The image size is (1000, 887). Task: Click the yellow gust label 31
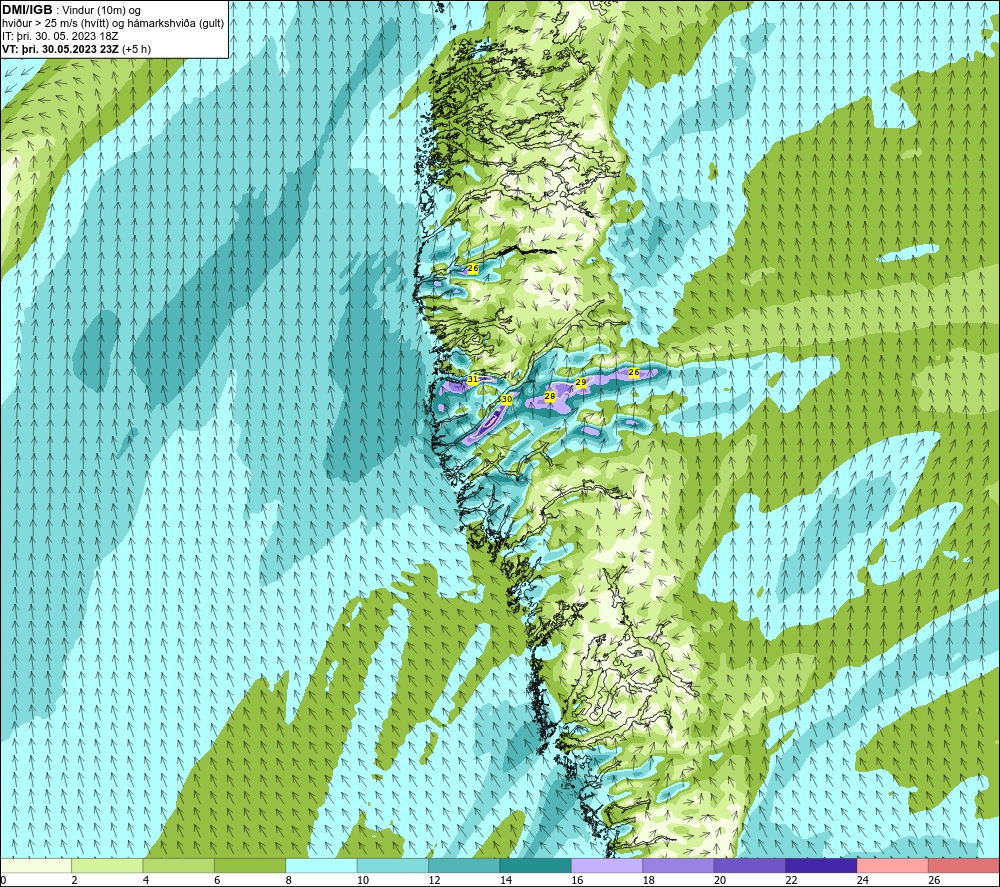pyautogui.click(x=473, y=379)
